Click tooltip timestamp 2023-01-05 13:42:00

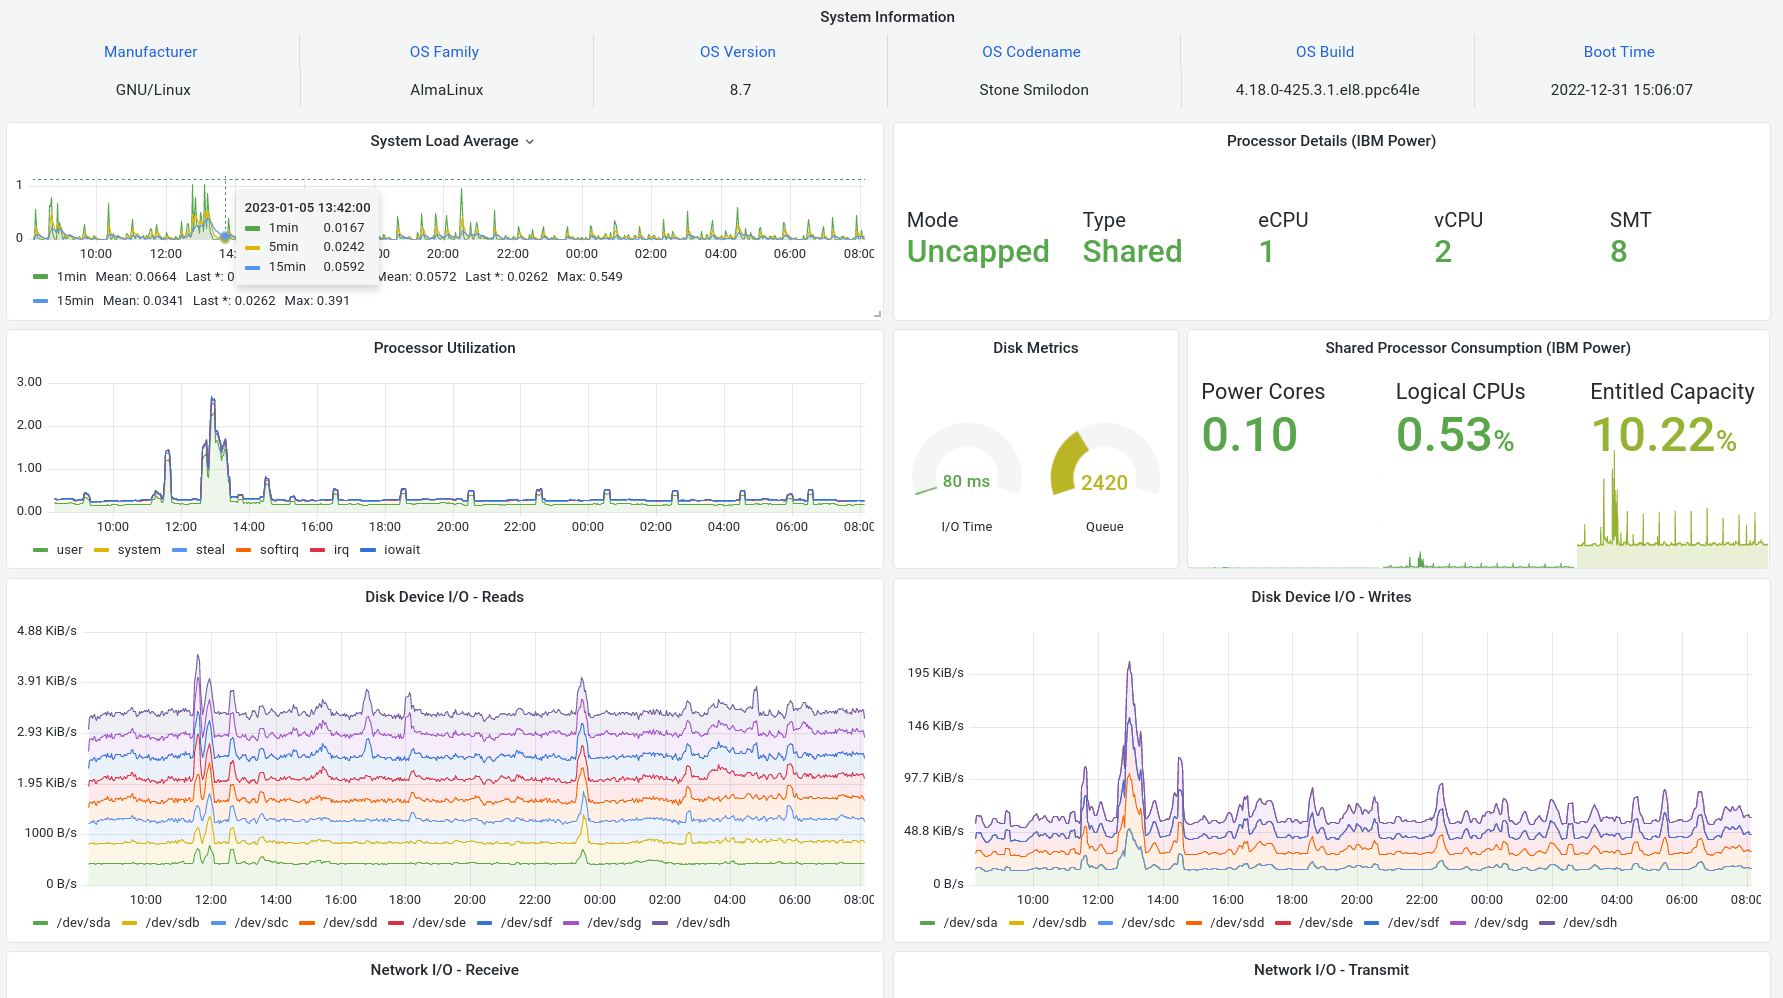[307, 208]
